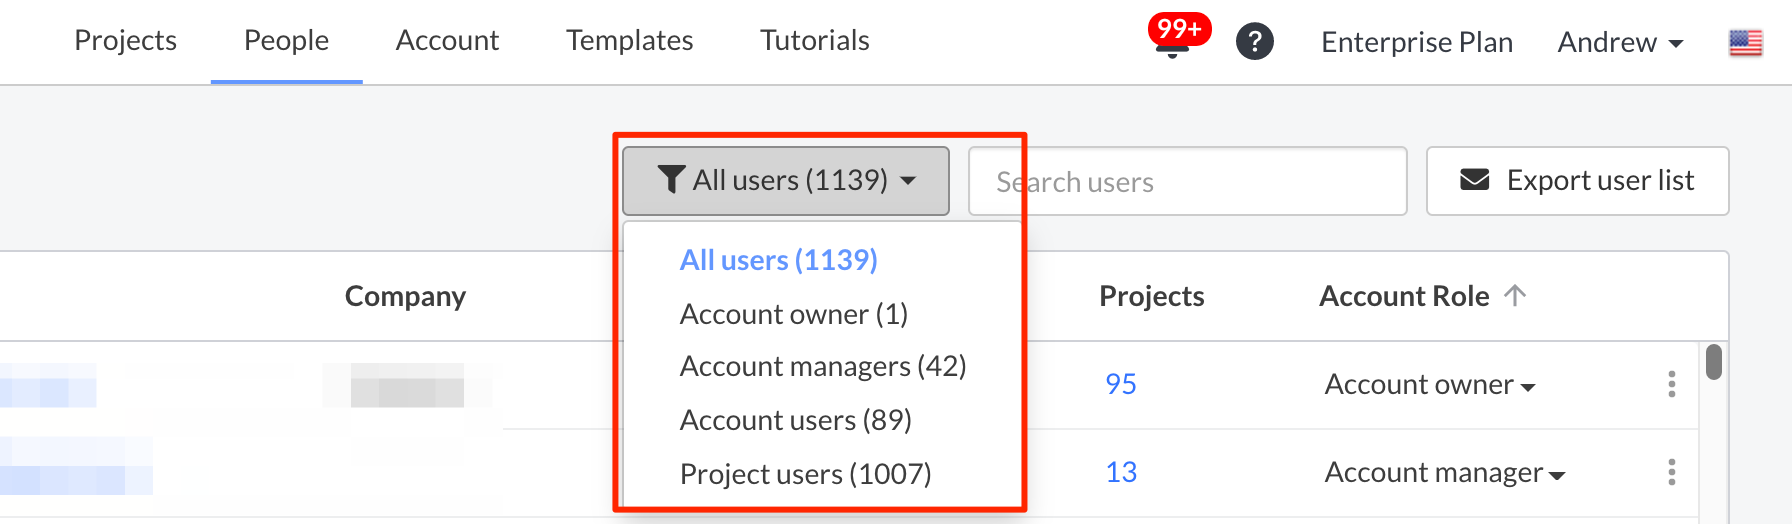Expand the Andrew user menu

point(1620,42)
